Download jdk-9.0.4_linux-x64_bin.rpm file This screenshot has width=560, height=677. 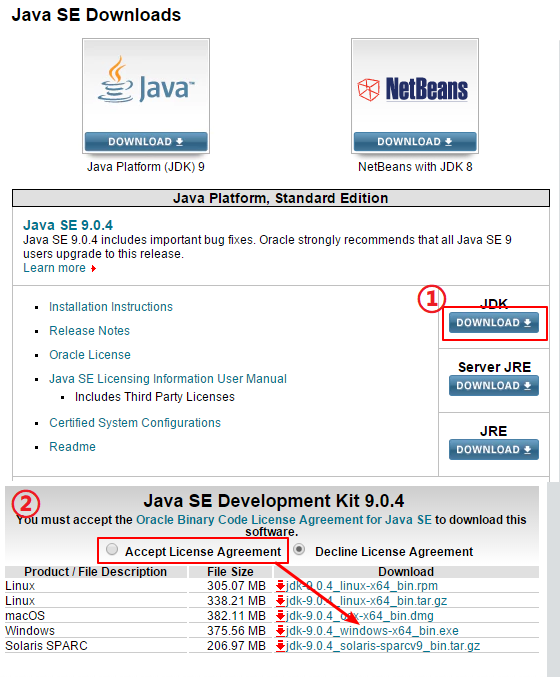click(362, 586)
